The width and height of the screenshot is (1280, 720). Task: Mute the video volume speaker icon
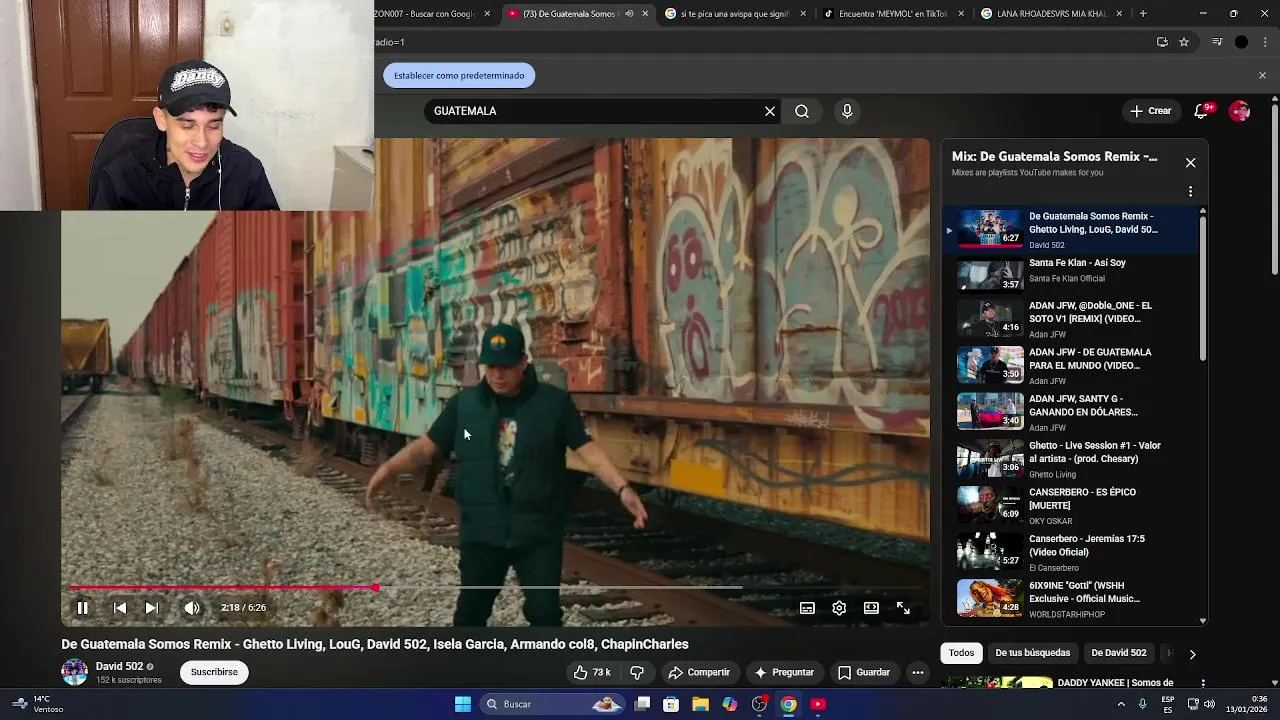pos(192,608)
